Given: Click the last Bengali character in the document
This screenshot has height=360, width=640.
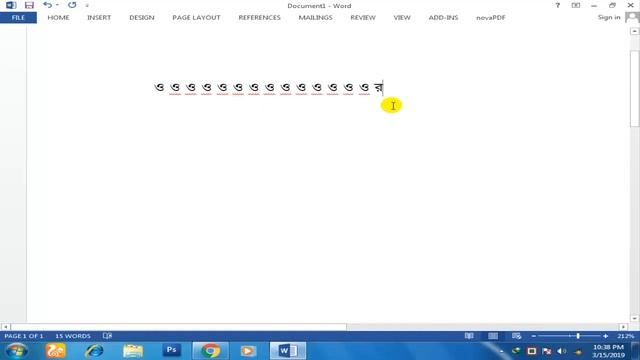Looking at the screenshot, I should click(378, 87).
